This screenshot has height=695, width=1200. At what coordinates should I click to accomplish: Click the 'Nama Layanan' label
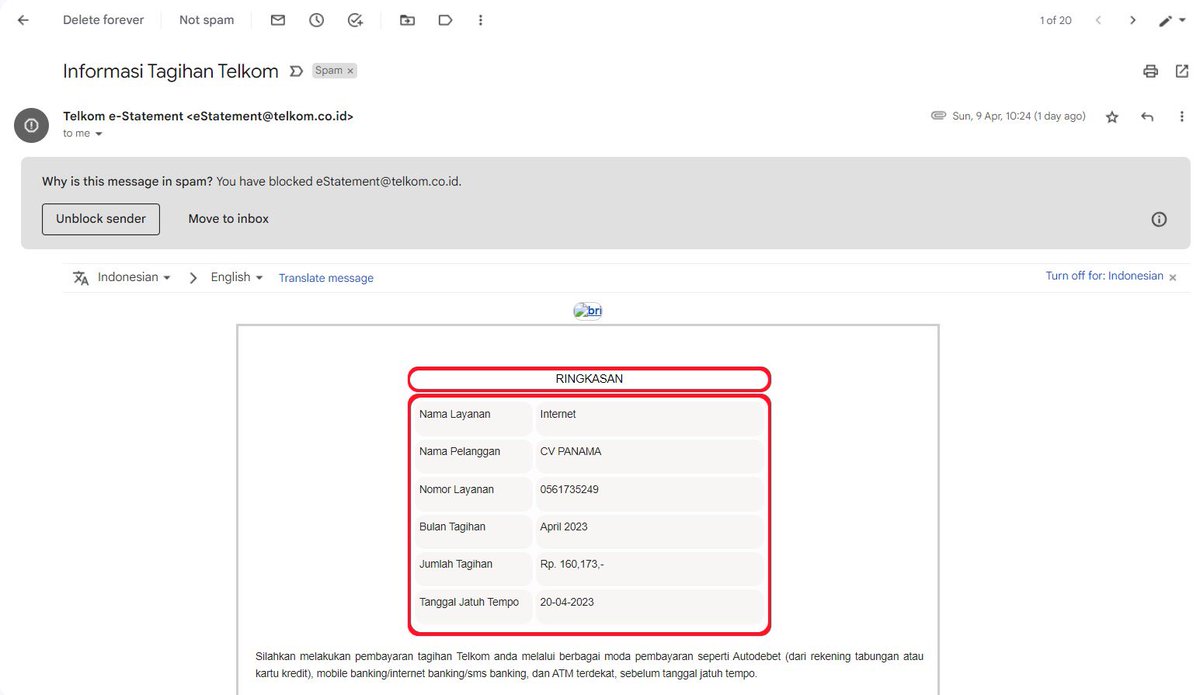coord(455,414)
